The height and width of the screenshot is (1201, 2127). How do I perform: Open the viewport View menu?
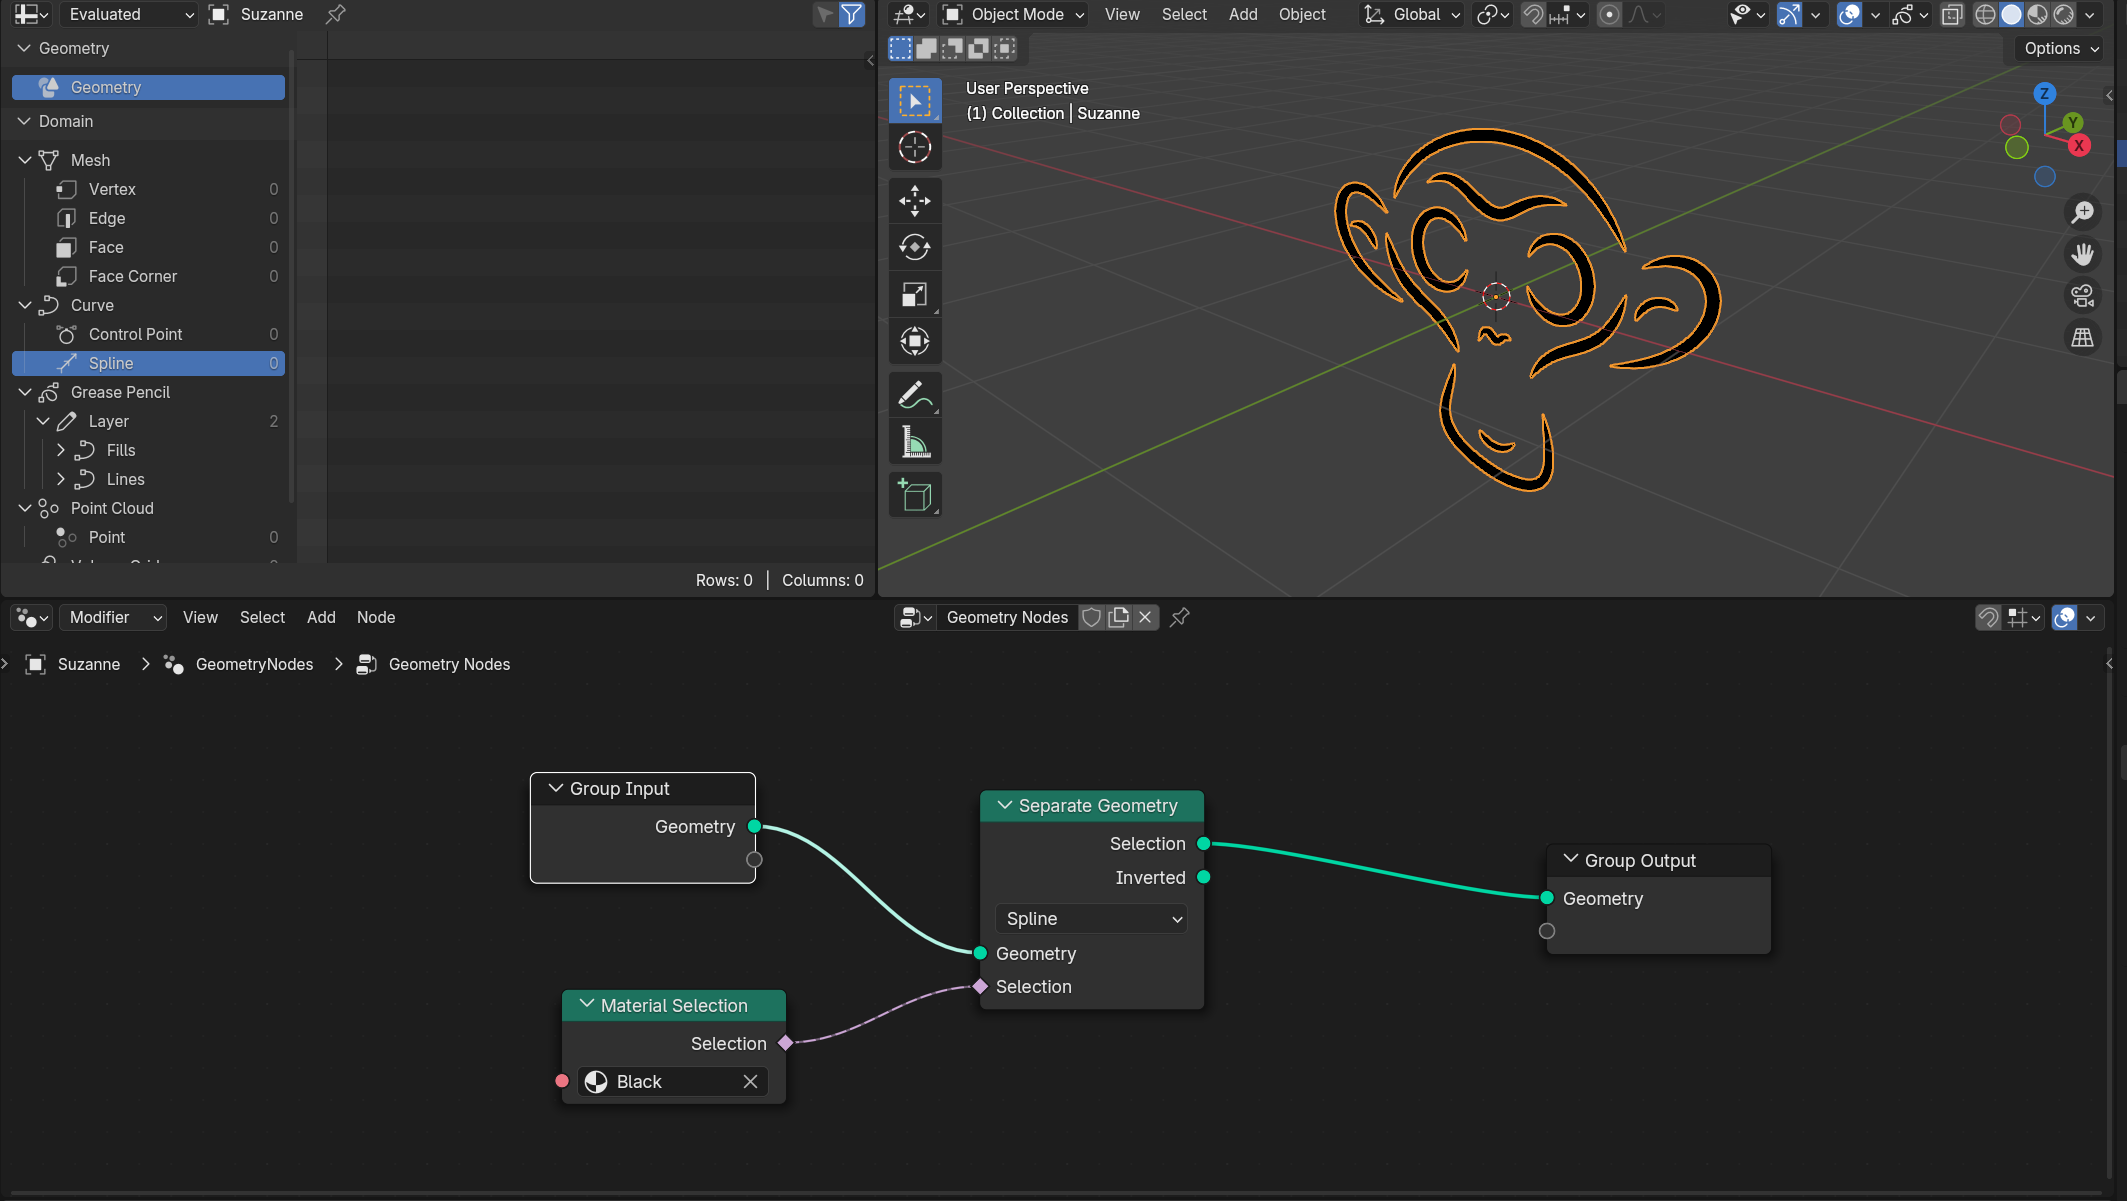click(x=1122, y=14)
